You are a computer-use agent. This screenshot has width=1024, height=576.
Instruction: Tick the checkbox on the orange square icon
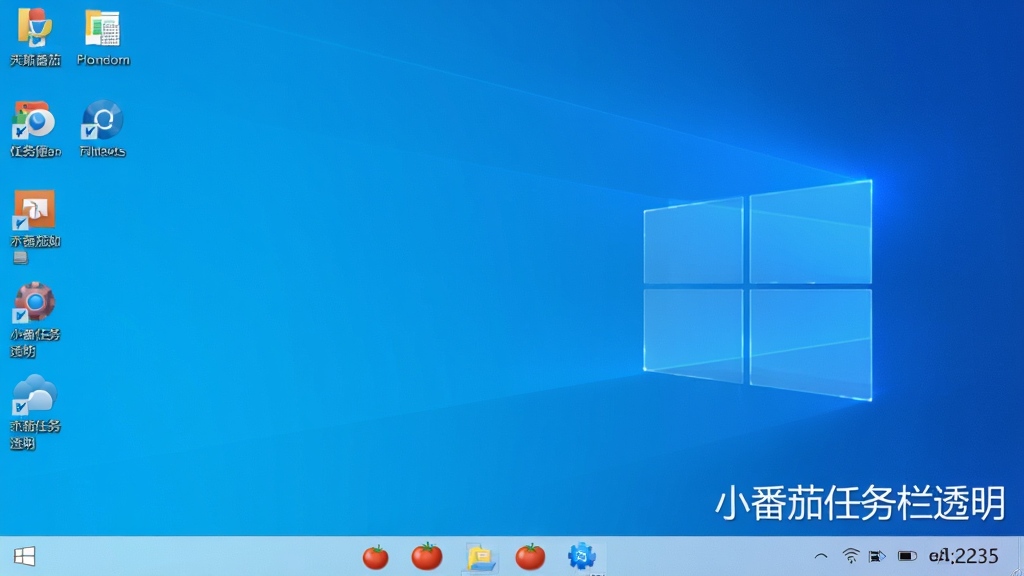pos(20,223)
